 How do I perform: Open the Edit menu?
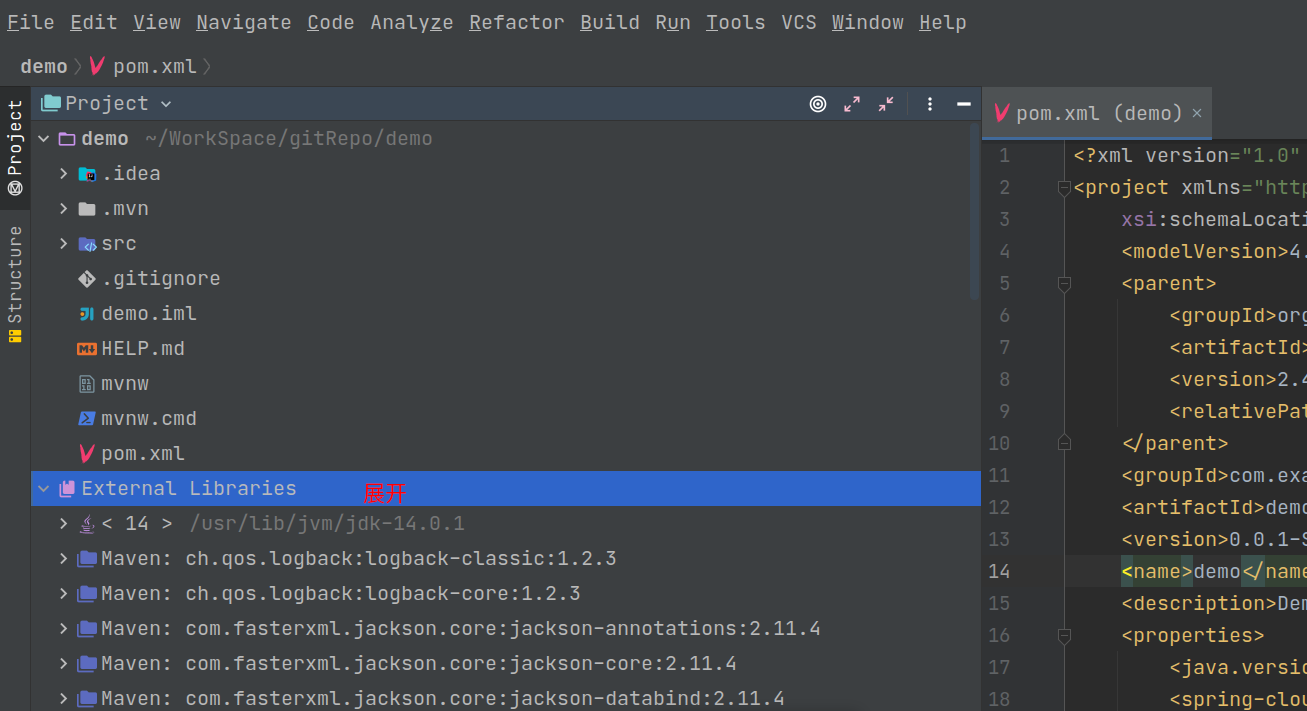click(x=94, y=22)
